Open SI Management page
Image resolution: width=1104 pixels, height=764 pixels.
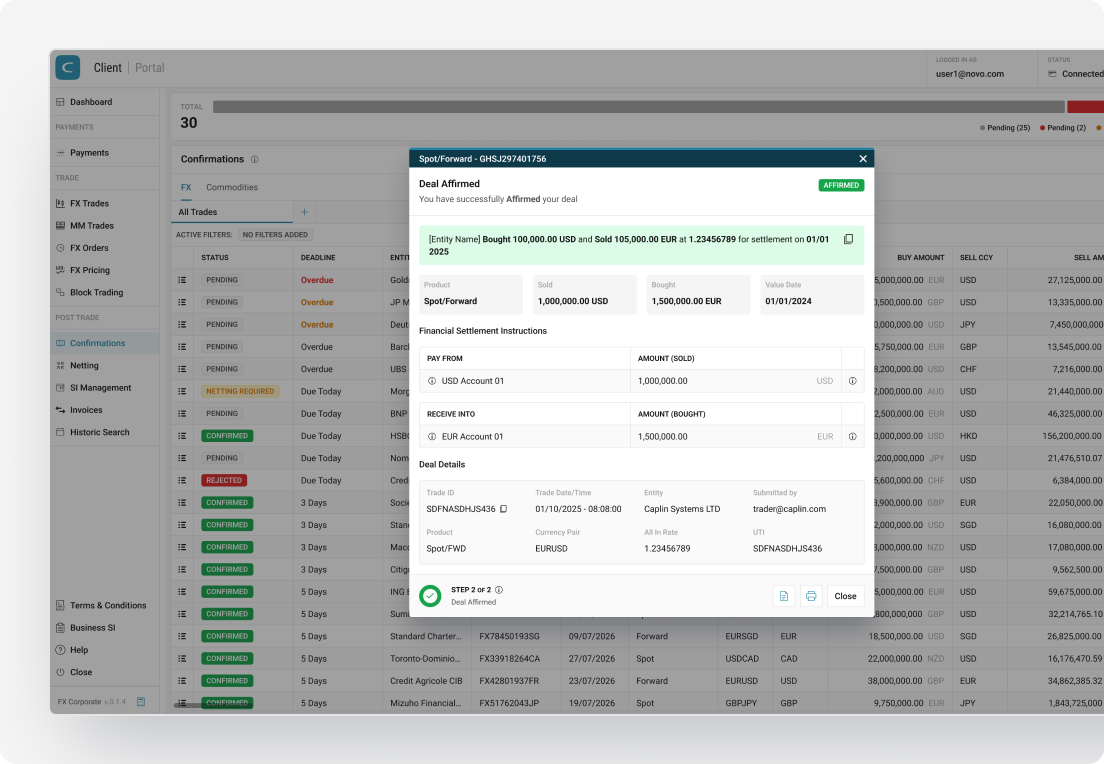pos(104,388)
